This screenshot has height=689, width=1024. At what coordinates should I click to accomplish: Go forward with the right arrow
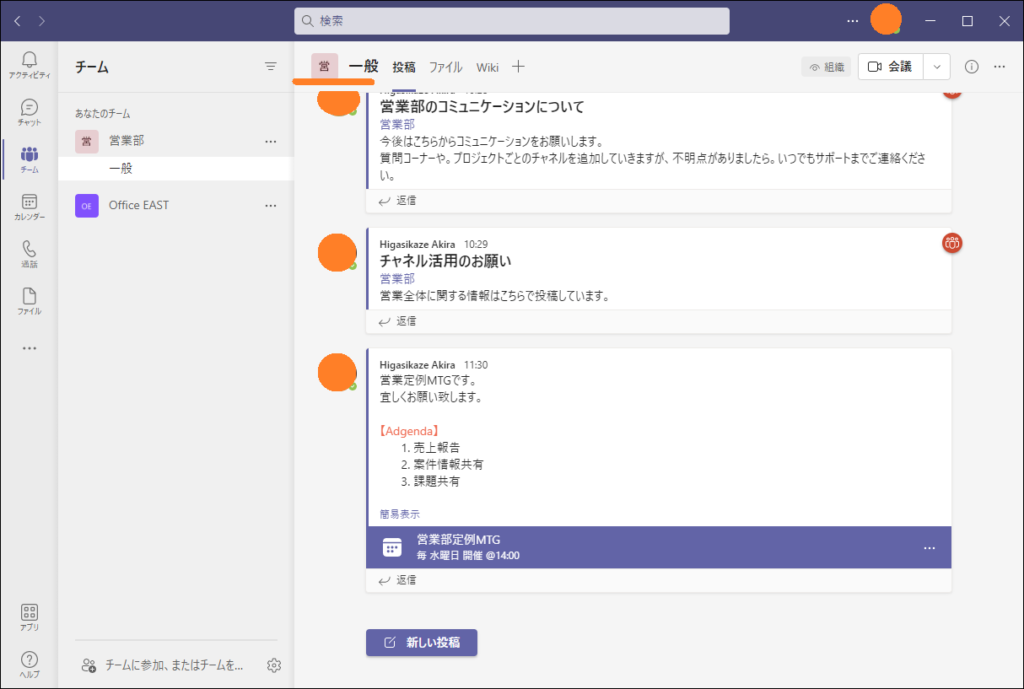[42, 22]
